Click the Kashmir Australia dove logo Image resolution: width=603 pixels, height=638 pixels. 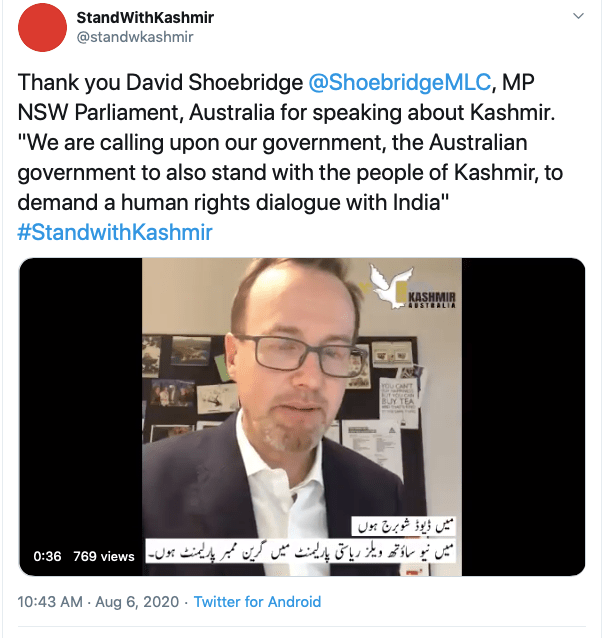click(411, 287)
